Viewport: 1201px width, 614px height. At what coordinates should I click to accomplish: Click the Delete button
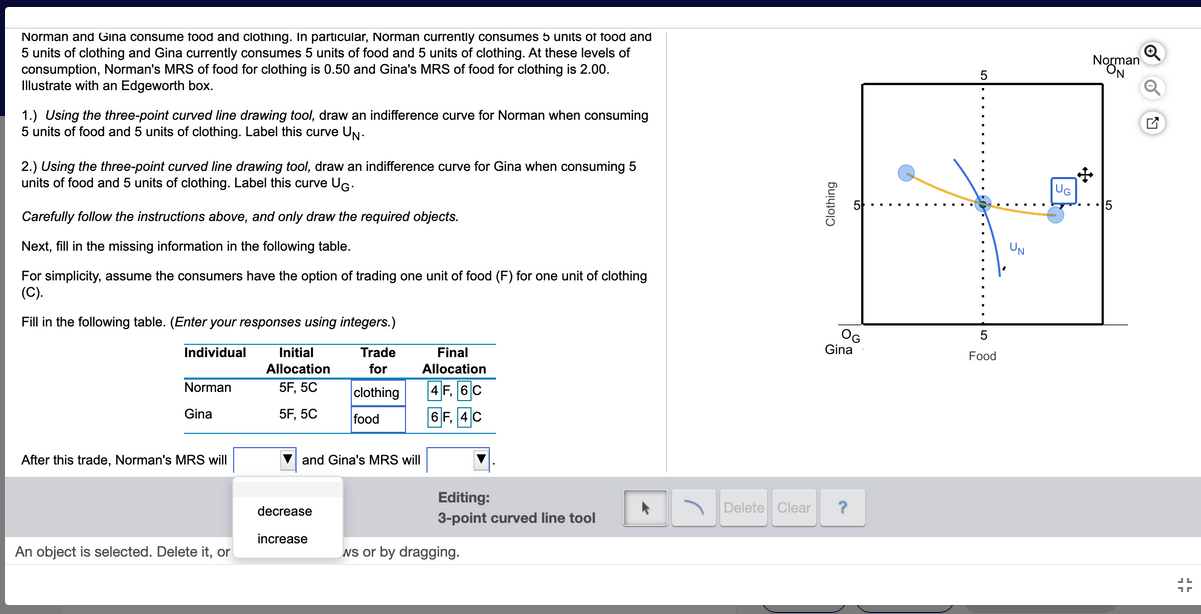[x=743, y=508]
